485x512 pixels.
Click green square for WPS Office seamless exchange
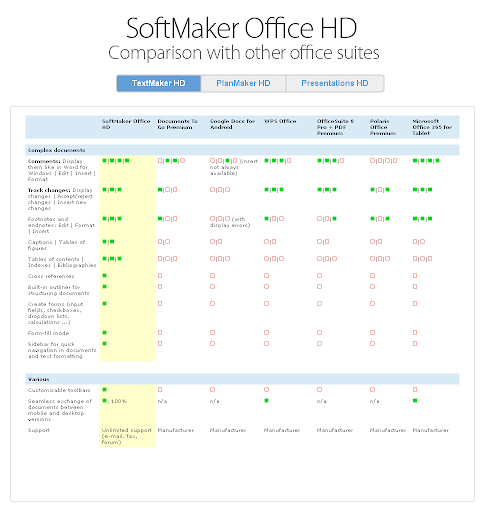pyautogui.click(x=266, y=400)
